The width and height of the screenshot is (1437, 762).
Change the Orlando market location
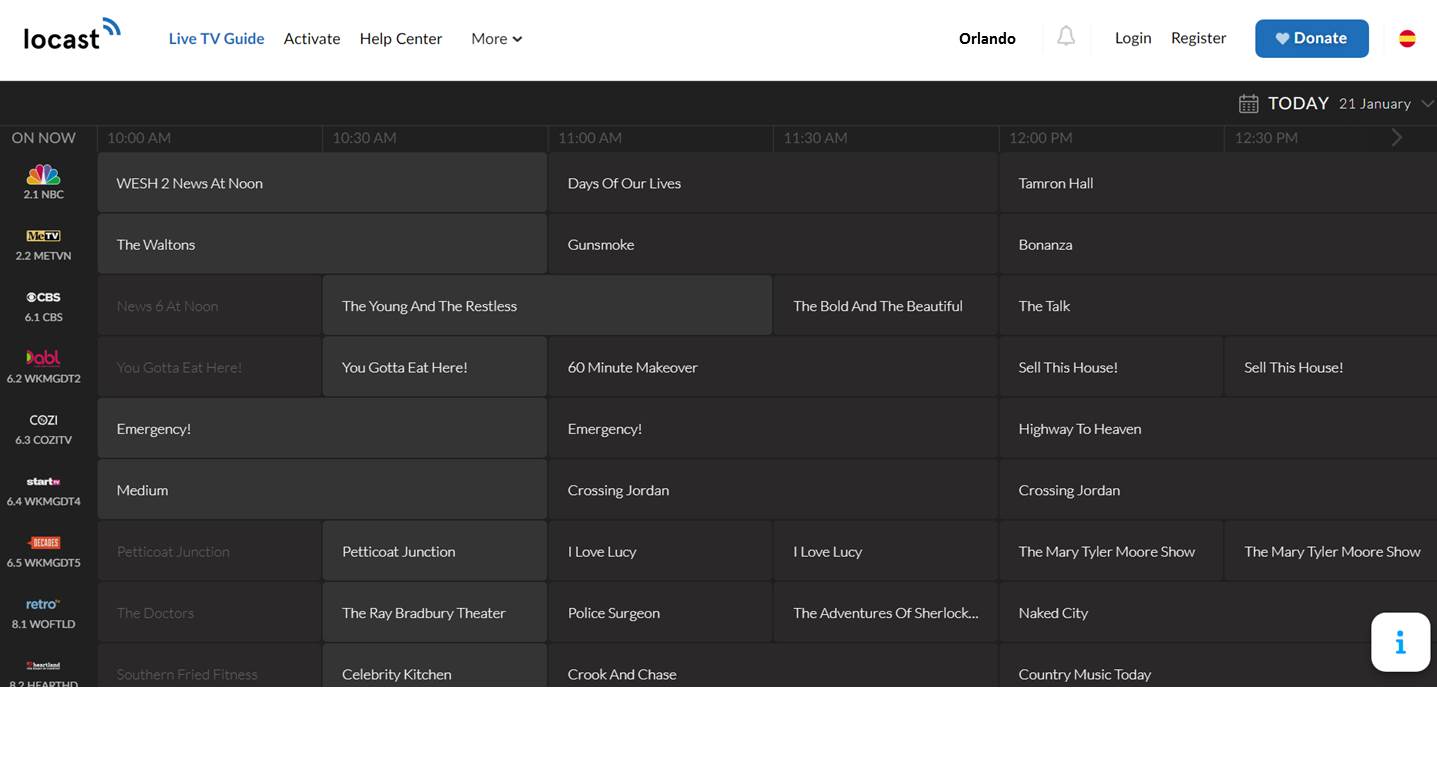pyautogui.click(x=986, y=39)
